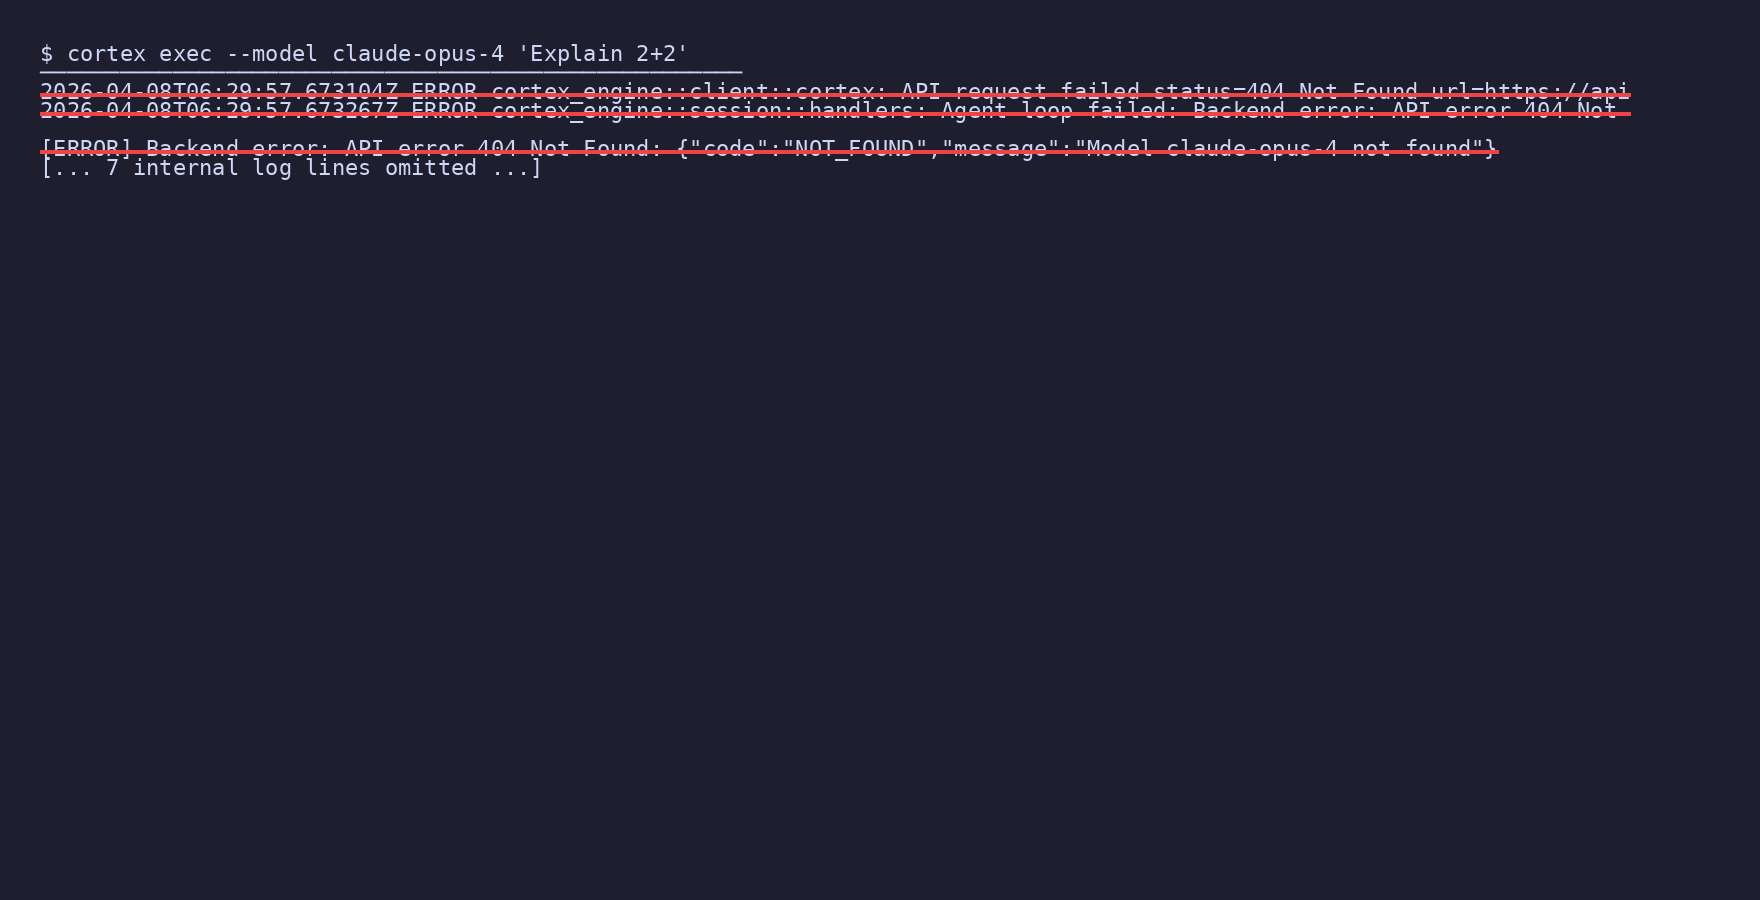Click the --model flag in the command
The image size is (1760, 900).
coord(272,54)
